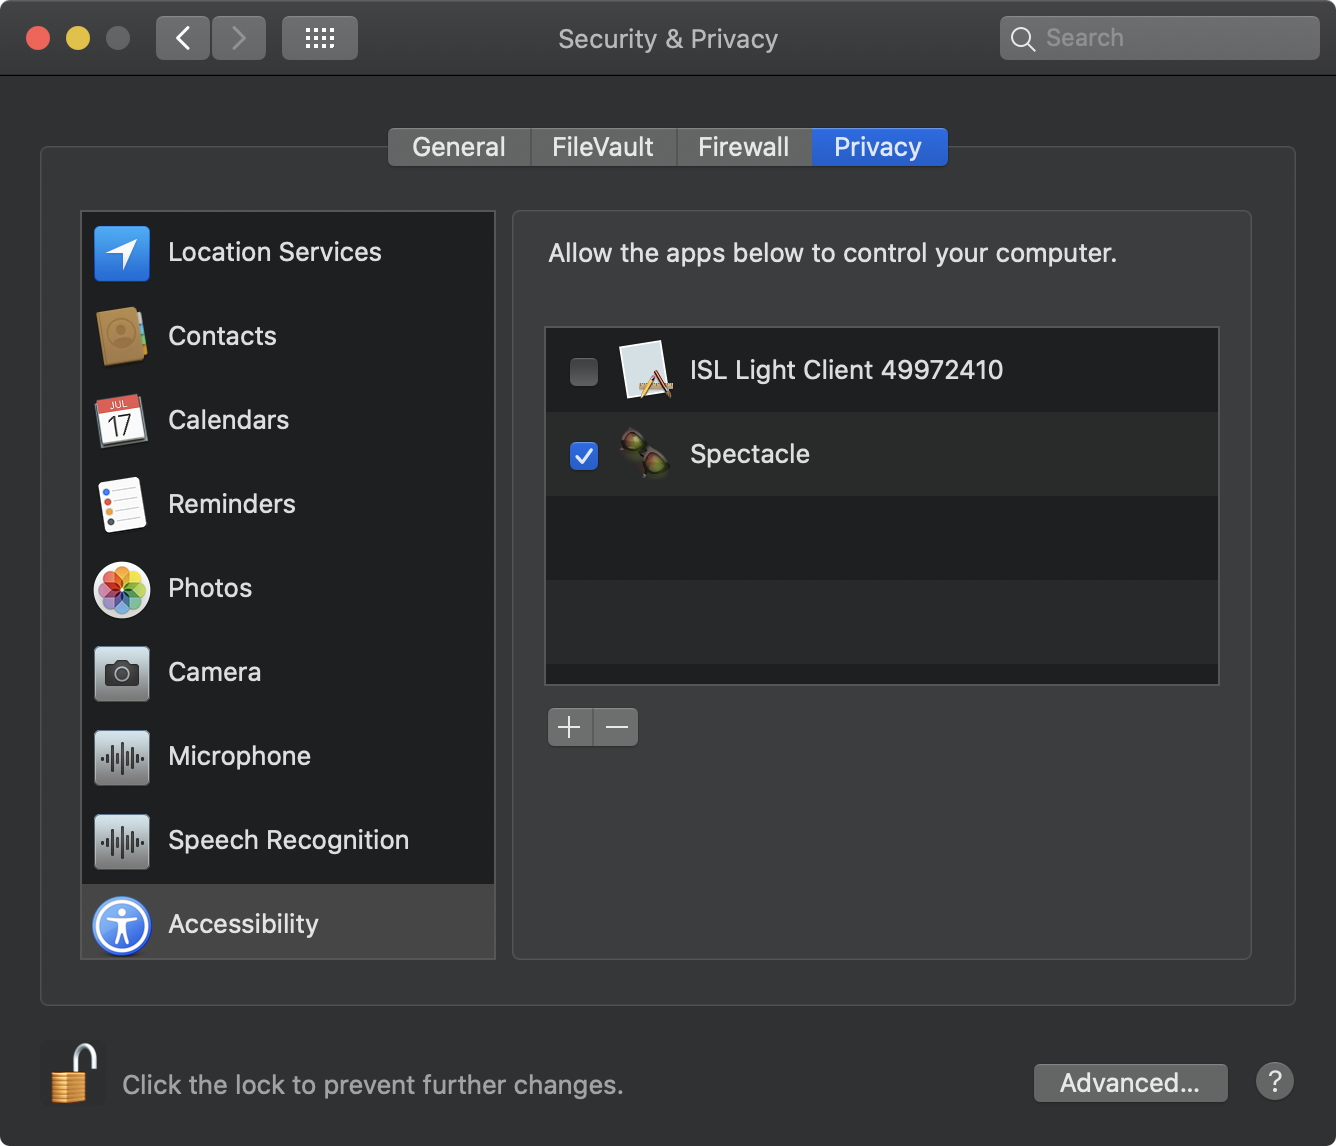Viewport: 1336px width, 1146px height.
Task: Open Photos privacy settings
Action: click(210, 588)
